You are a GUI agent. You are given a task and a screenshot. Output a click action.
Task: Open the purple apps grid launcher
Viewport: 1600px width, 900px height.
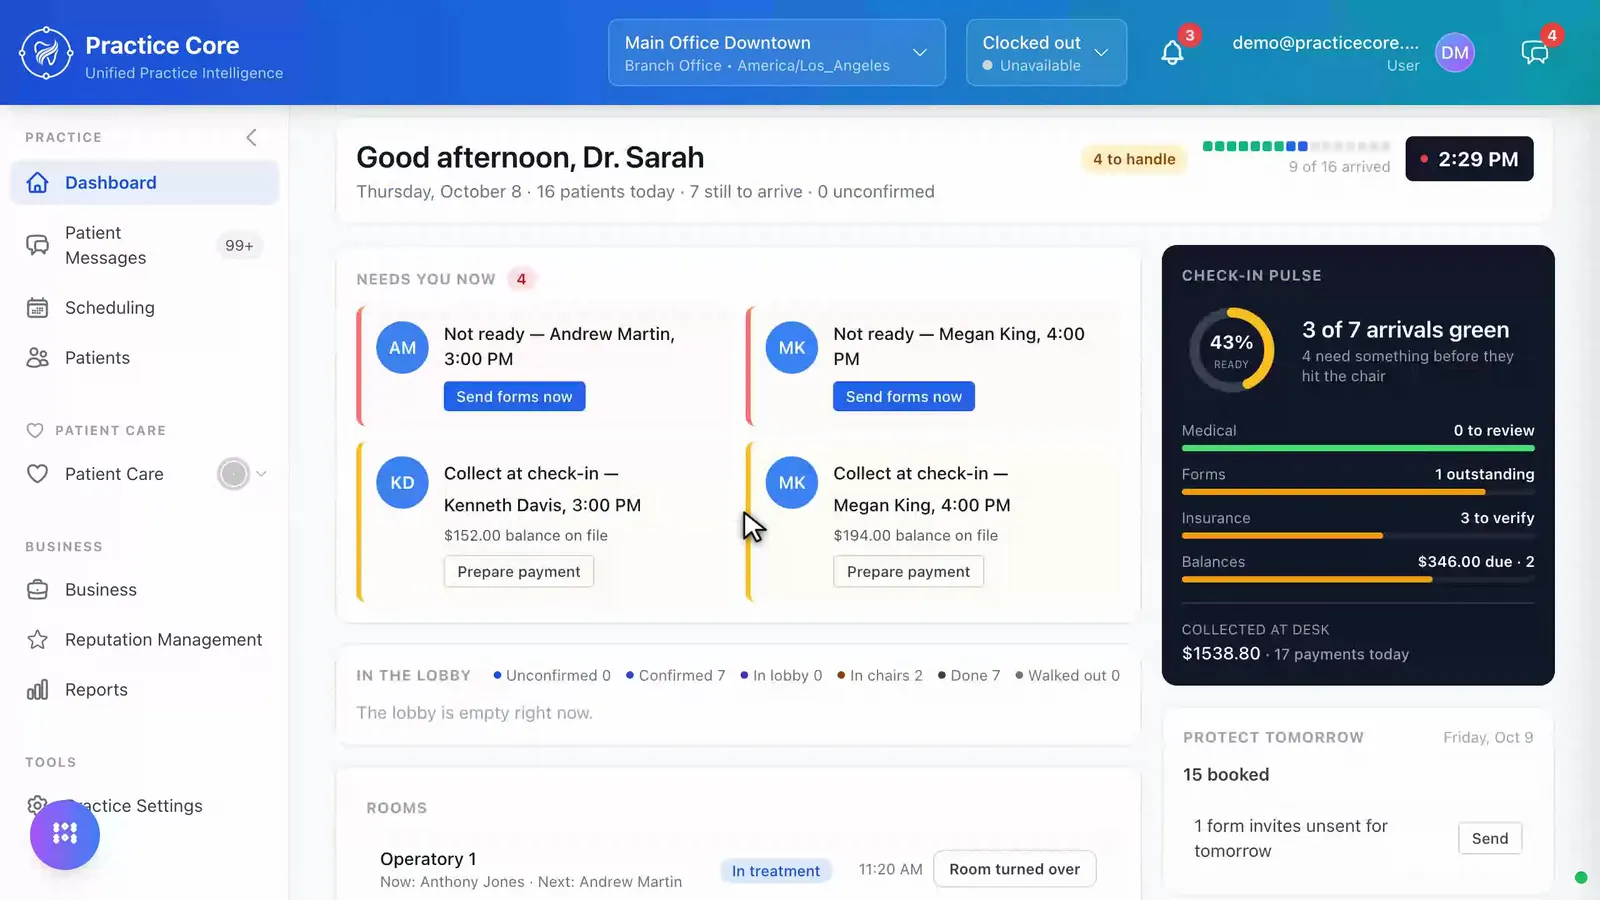tap(65, 834)
